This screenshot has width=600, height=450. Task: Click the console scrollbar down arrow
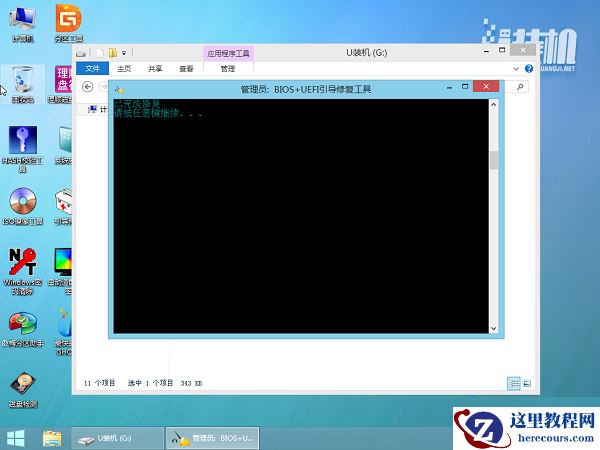click(x=494, y=328)
